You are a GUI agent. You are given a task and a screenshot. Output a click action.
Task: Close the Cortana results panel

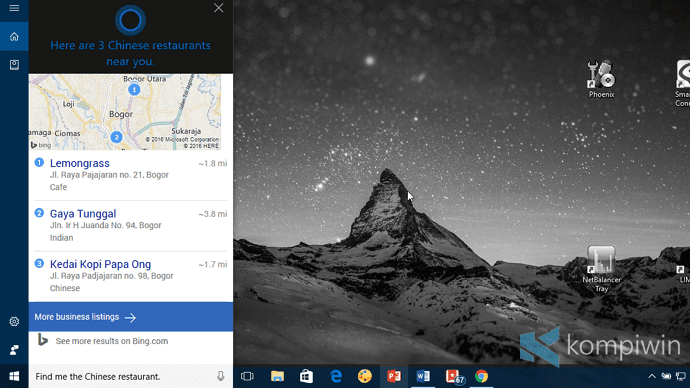218,8
